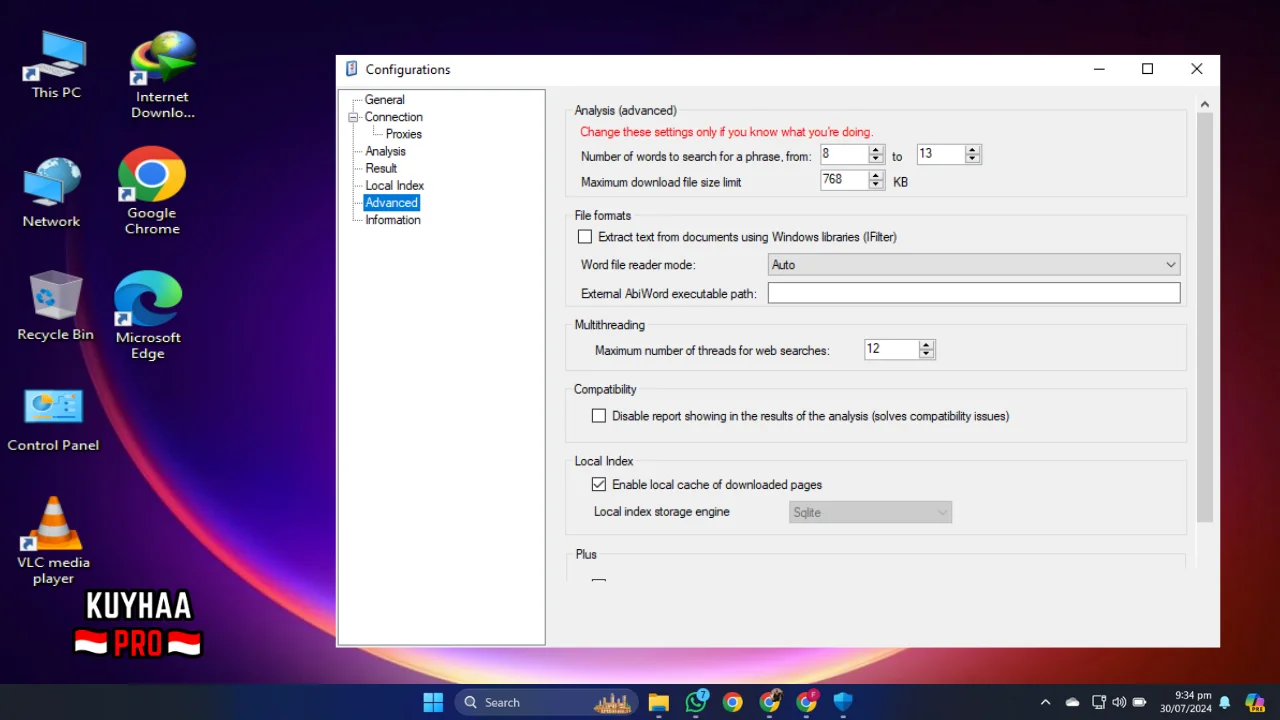Click the OneDrive cloud tray icon
This screenshot has height=720, width=1280.
point(1072,702)
